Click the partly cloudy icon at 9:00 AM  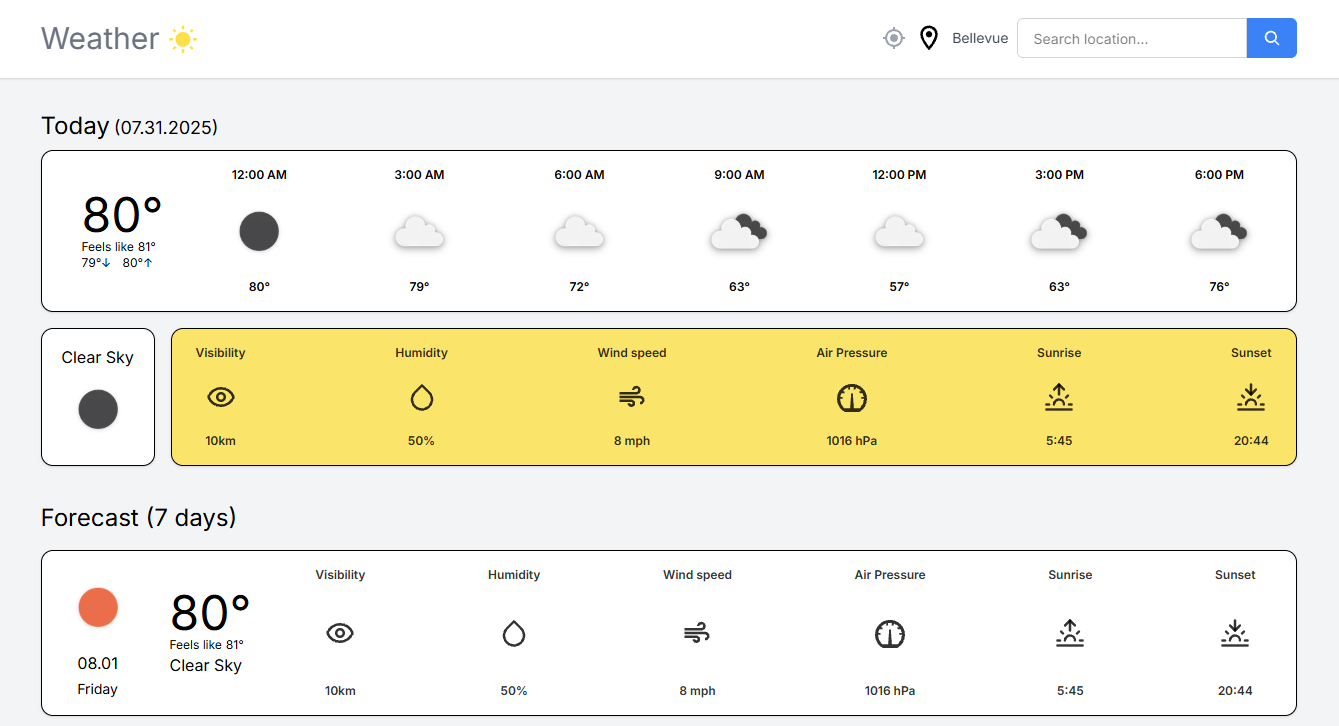tap(739, 231)
